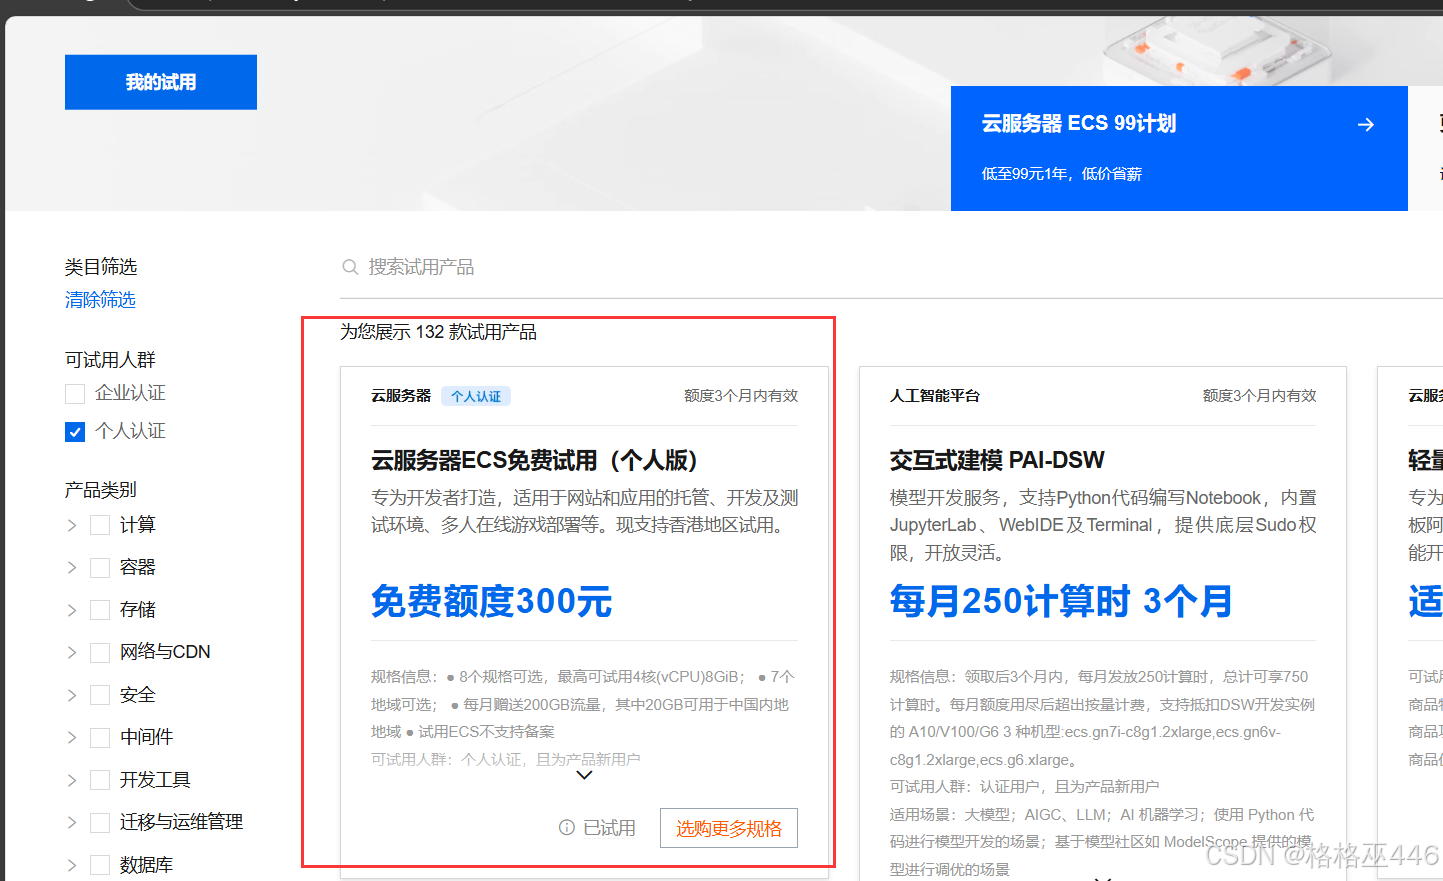Check the 企业认证 checkbox

(75, 394)
